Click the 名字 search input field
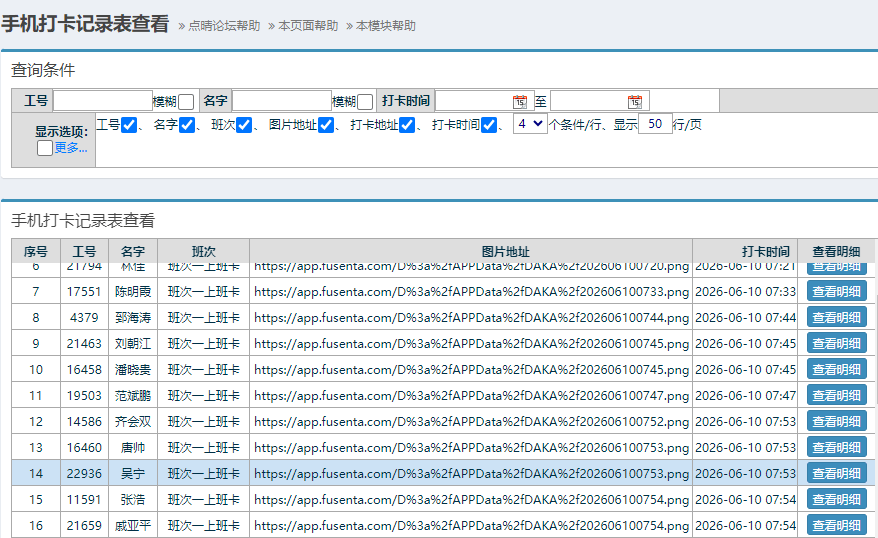 (x=282, y=101)
